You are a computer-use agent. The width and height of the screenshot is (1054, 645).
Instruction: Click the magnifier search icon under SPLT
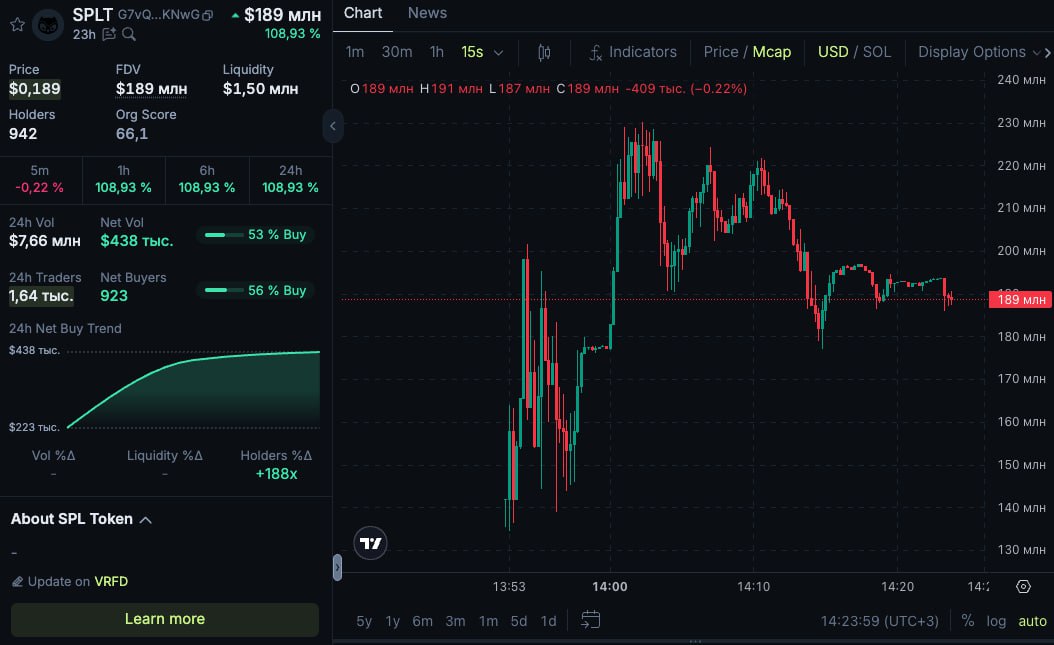(x=129, y=35)
